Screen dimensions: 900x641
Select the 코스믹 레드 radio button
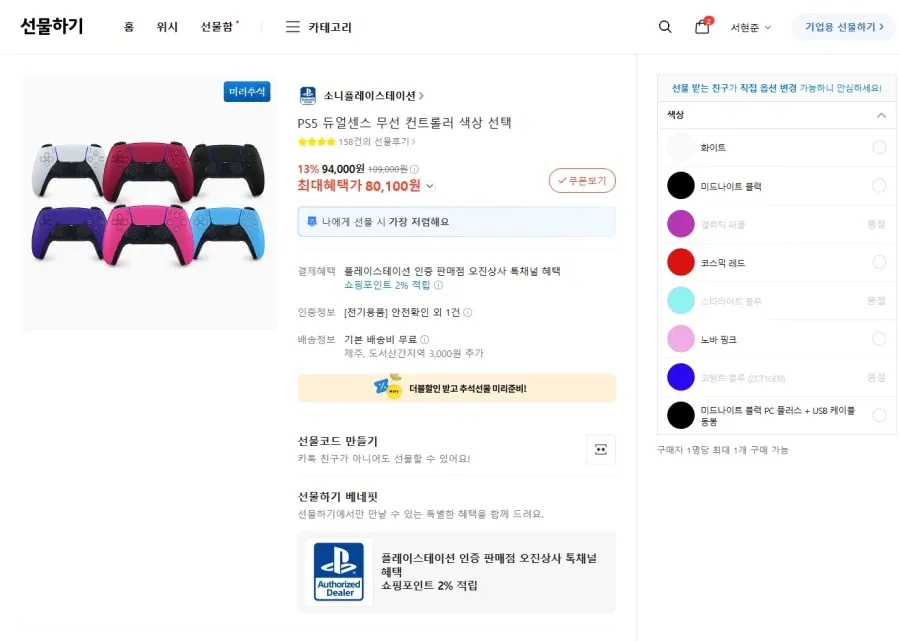(879, 262)
